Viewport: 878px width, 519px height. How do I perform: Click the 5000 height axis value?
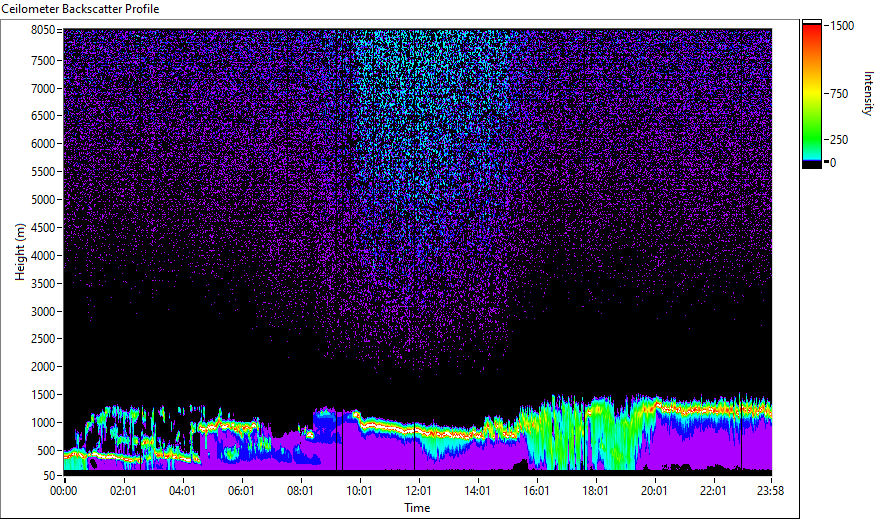(x=43, y=200)
